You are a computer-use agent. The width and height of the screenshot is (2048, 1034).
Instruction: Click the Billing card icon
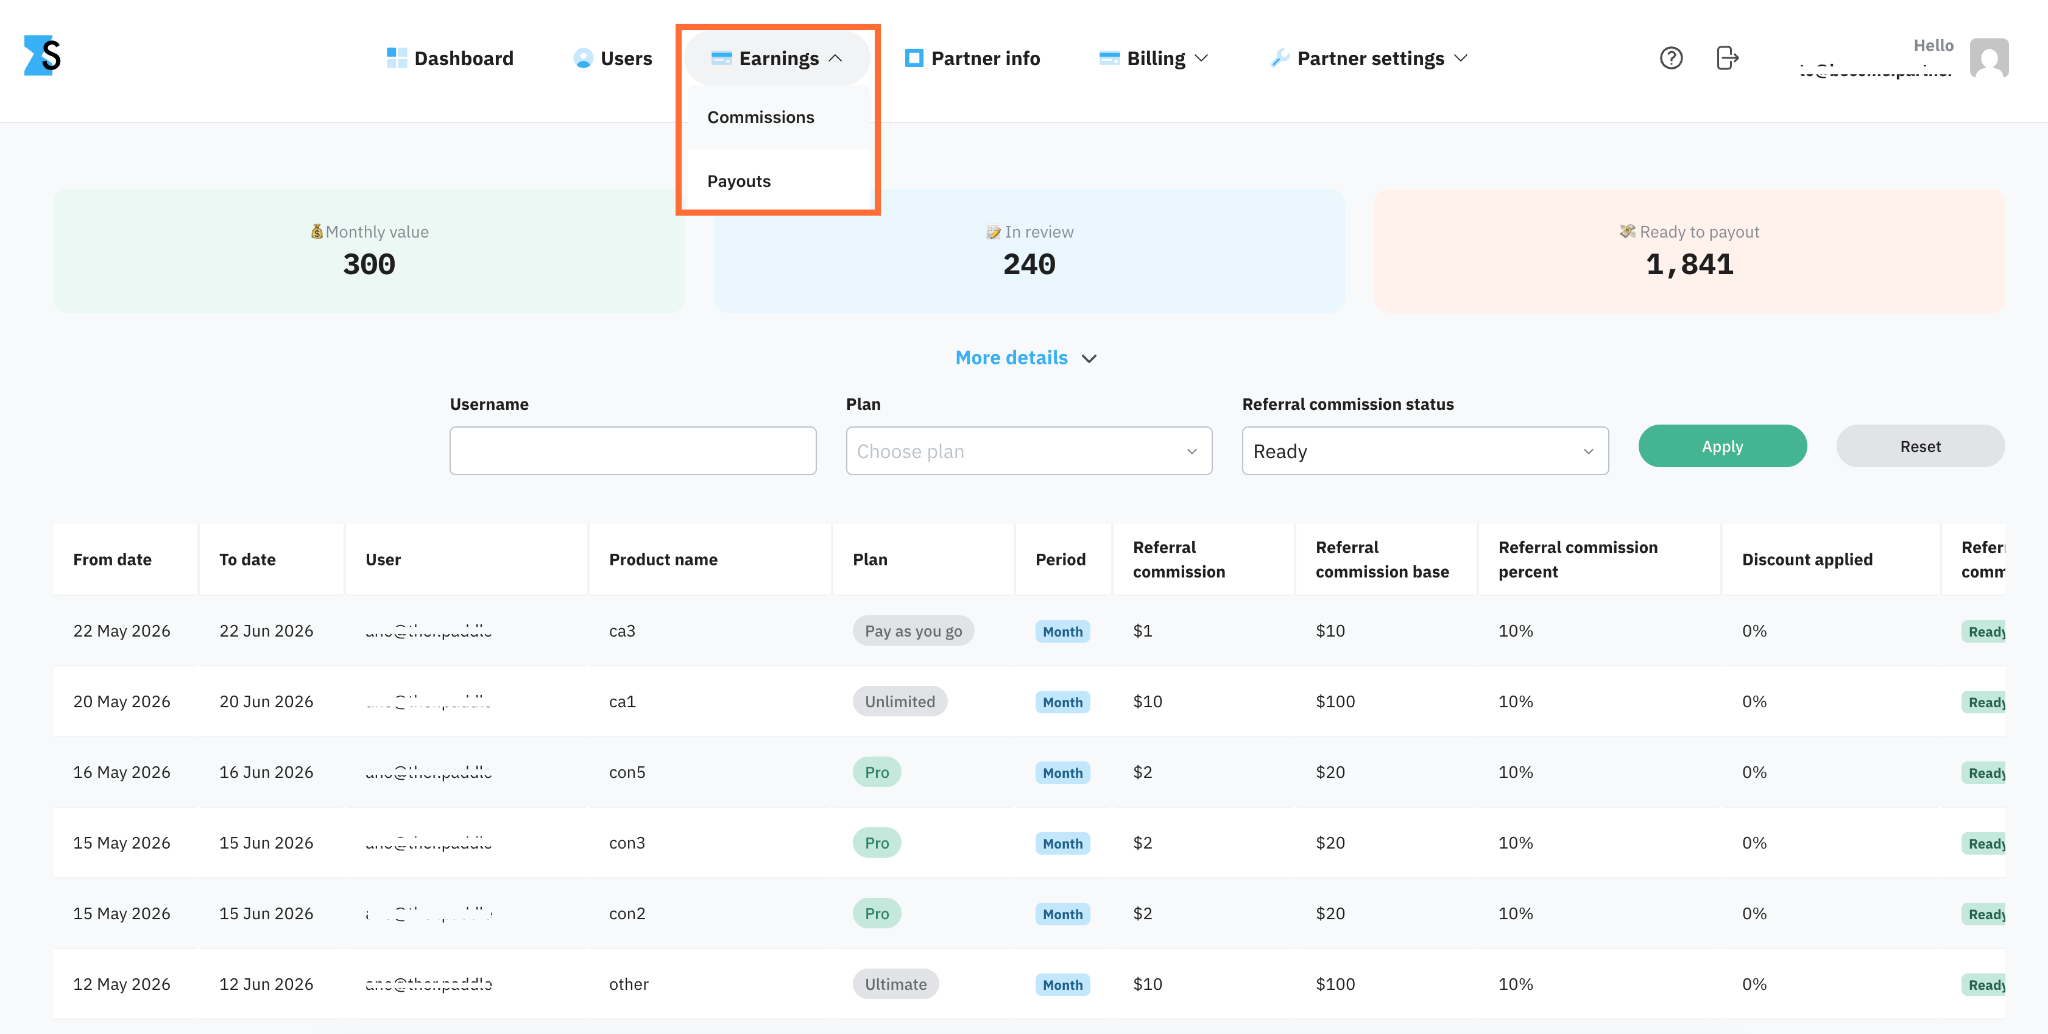(x=1109, y=58)
